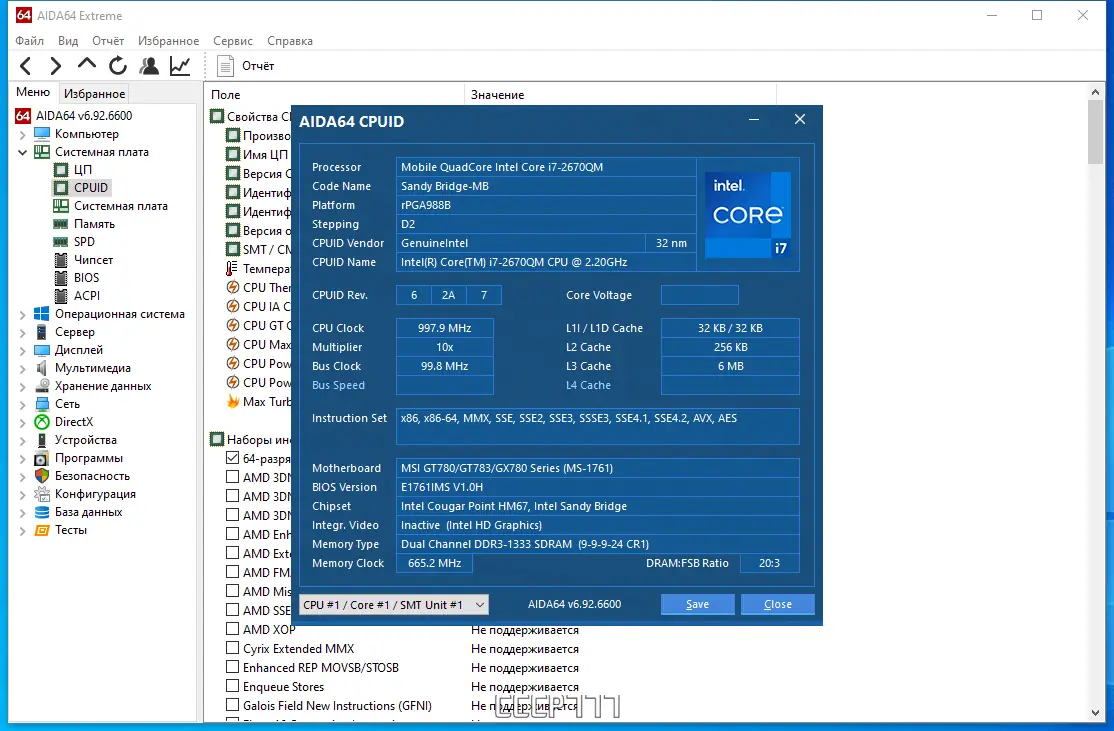The width and height of the screenshot is (1114, 731).
Task: Open the ACPI chip icon item
Action: [61, 296]
